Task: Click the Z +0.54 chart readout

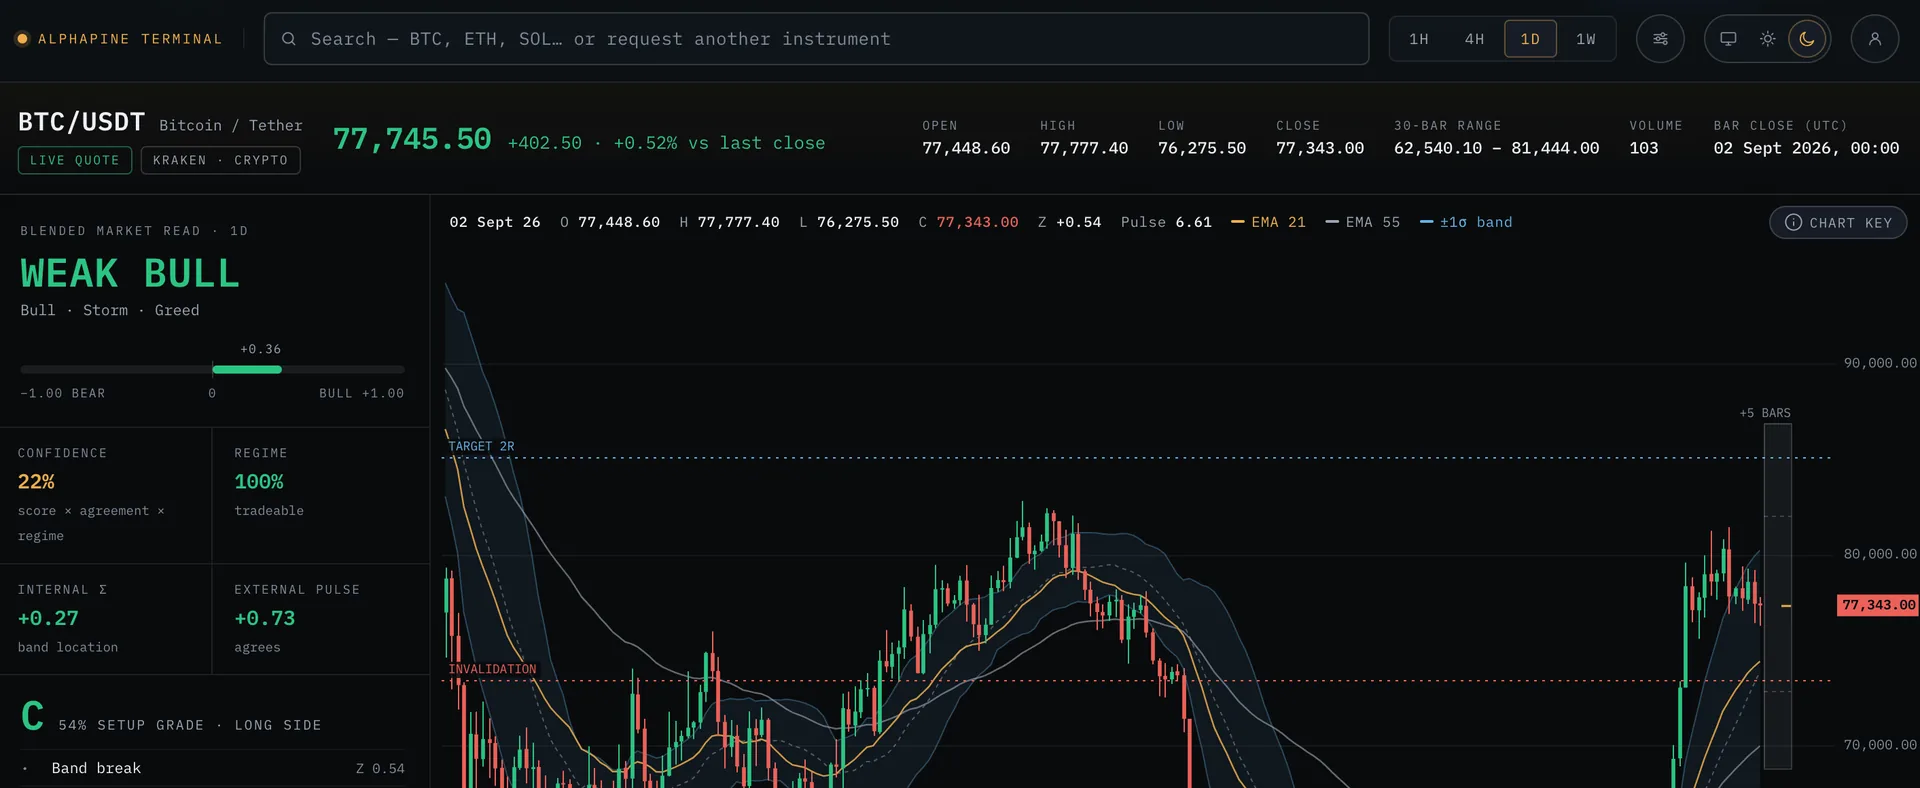Action: [x=1069, y=222]
